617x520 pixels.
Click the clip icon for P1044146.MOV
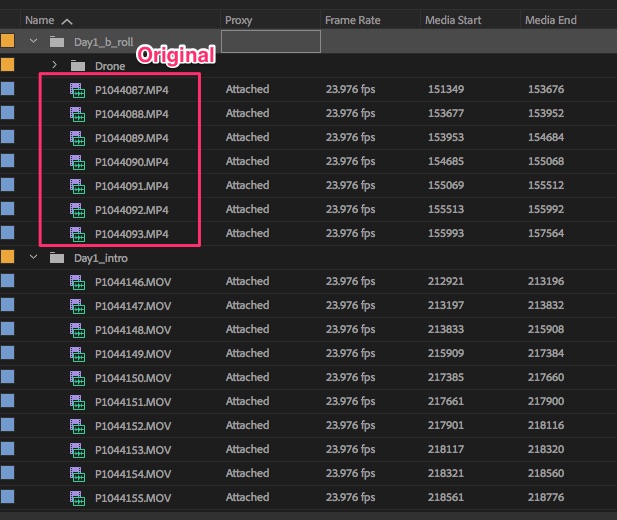[78, 282]
